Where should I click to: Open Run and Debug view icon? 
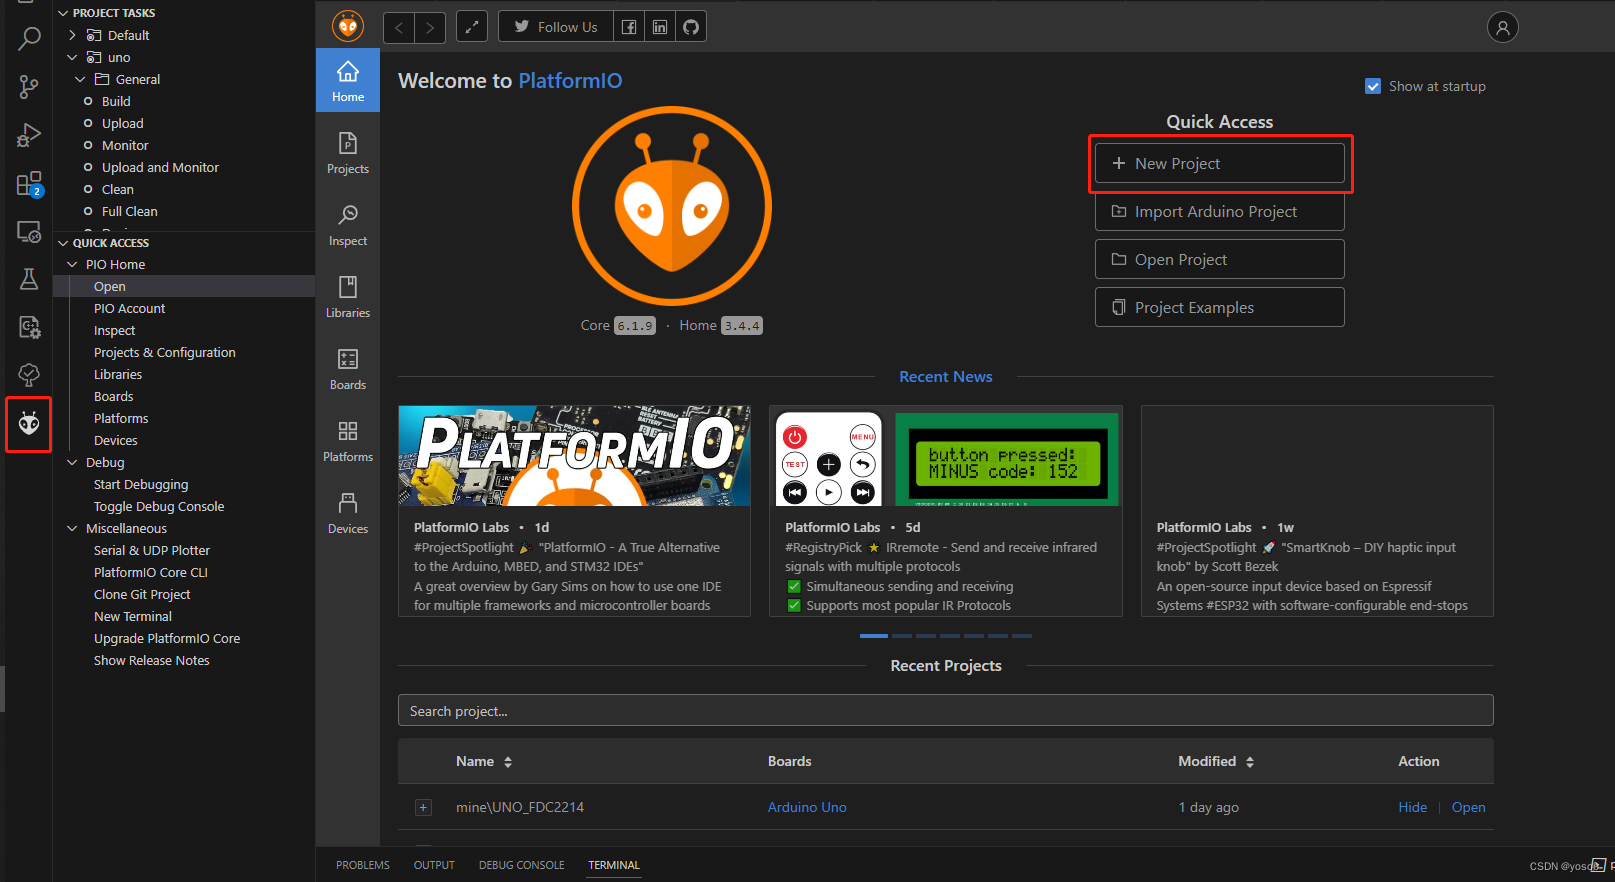pos(29,135)
